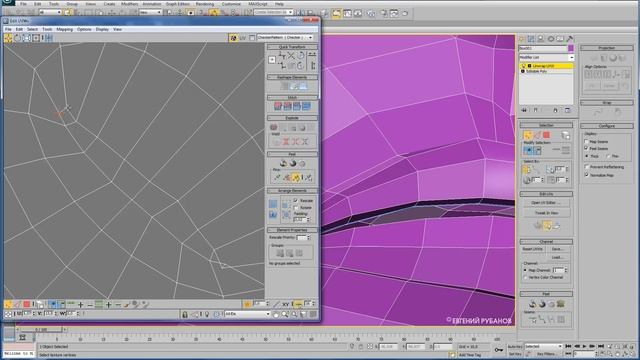Toggle Normalize Map checkbox

[587, 175]
